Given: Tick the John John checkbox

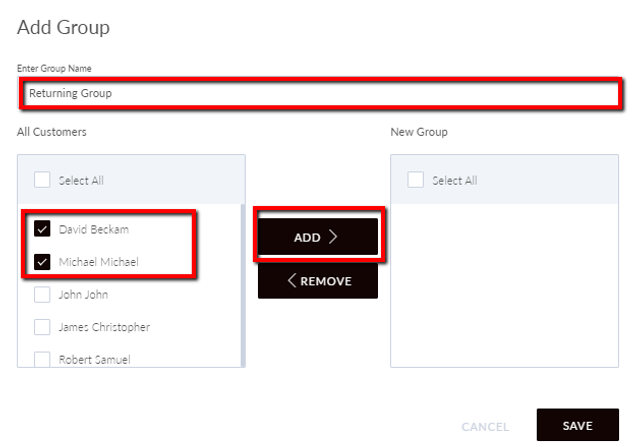Looking at the screenshot, I should pos(42,294).
